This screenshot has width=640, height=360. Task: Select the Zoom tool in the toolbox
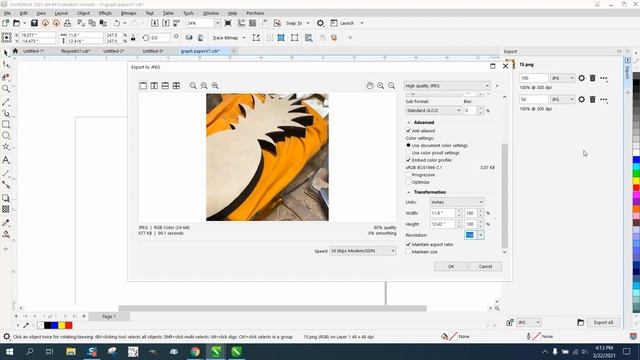pyautogui.click(x=6, y=89)
